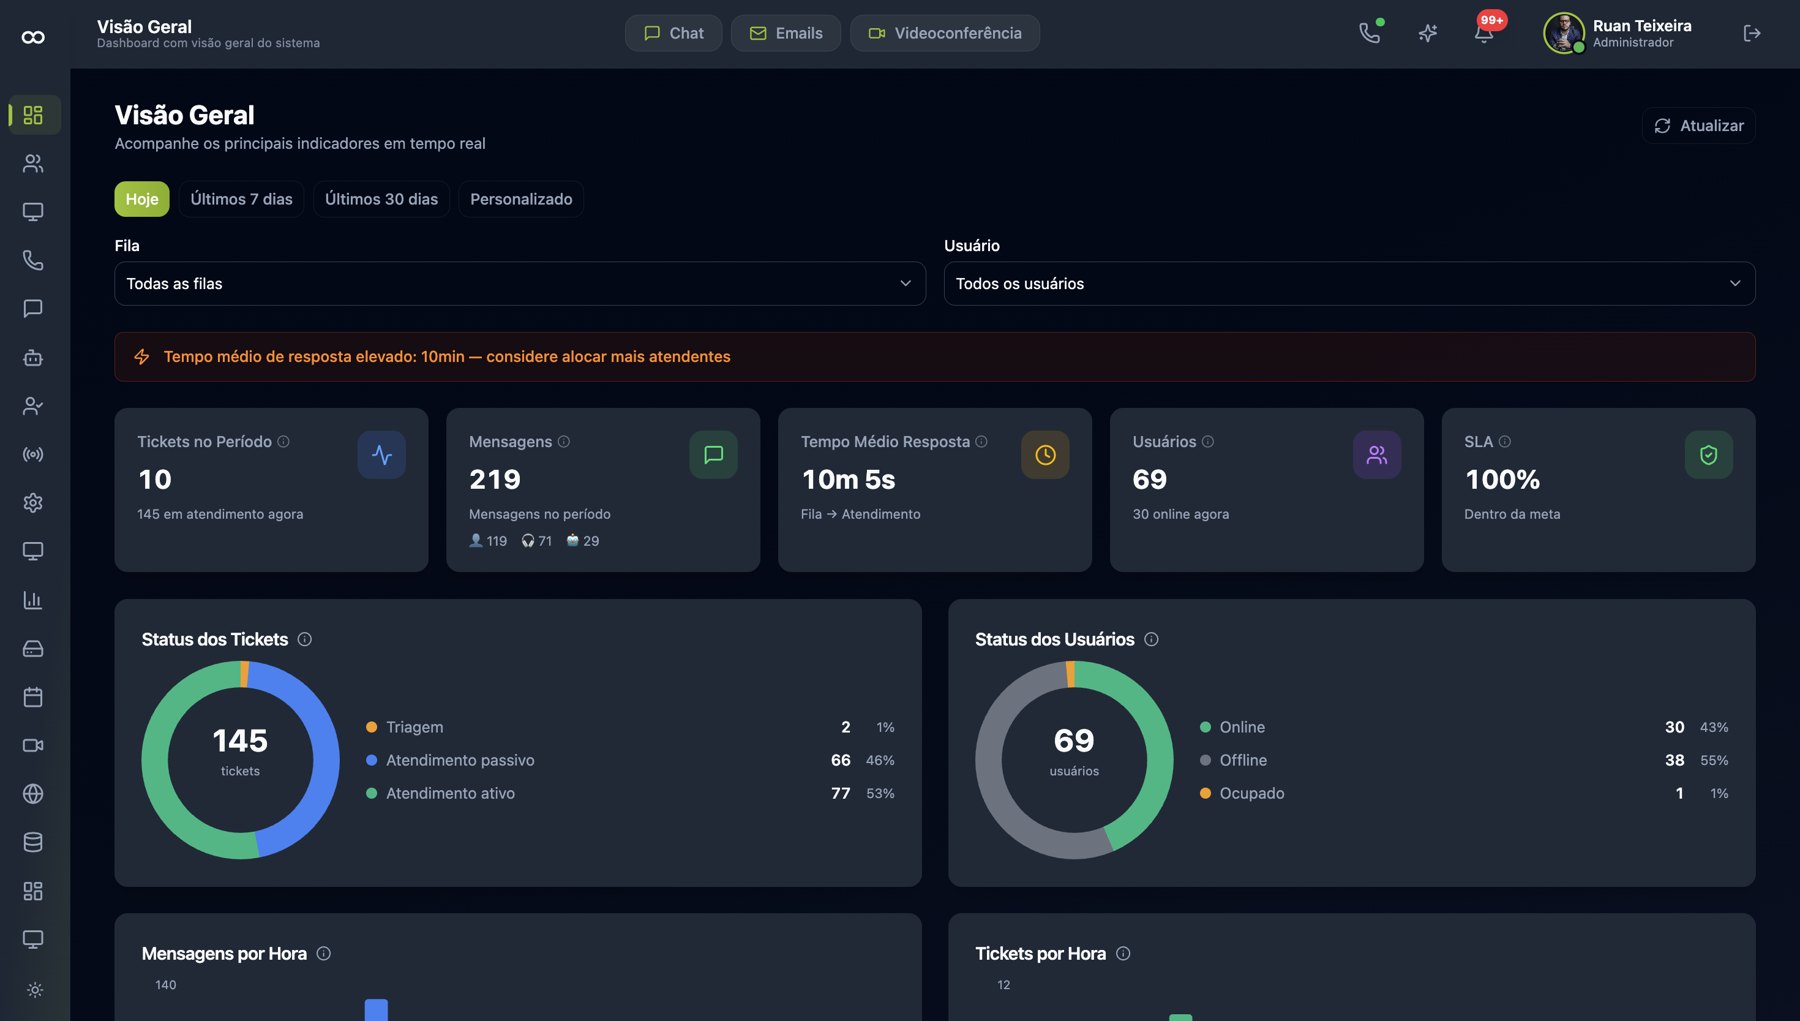
Task: Open the settings gear in the sidebar
Action: (x=33, y=503)
